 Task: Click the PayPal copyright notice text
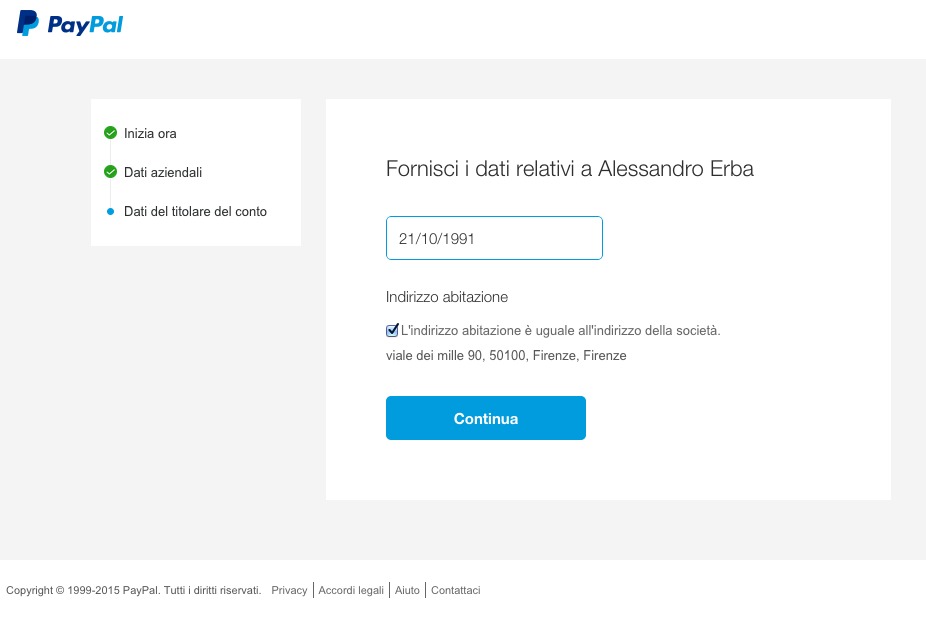tap(133, 590)
